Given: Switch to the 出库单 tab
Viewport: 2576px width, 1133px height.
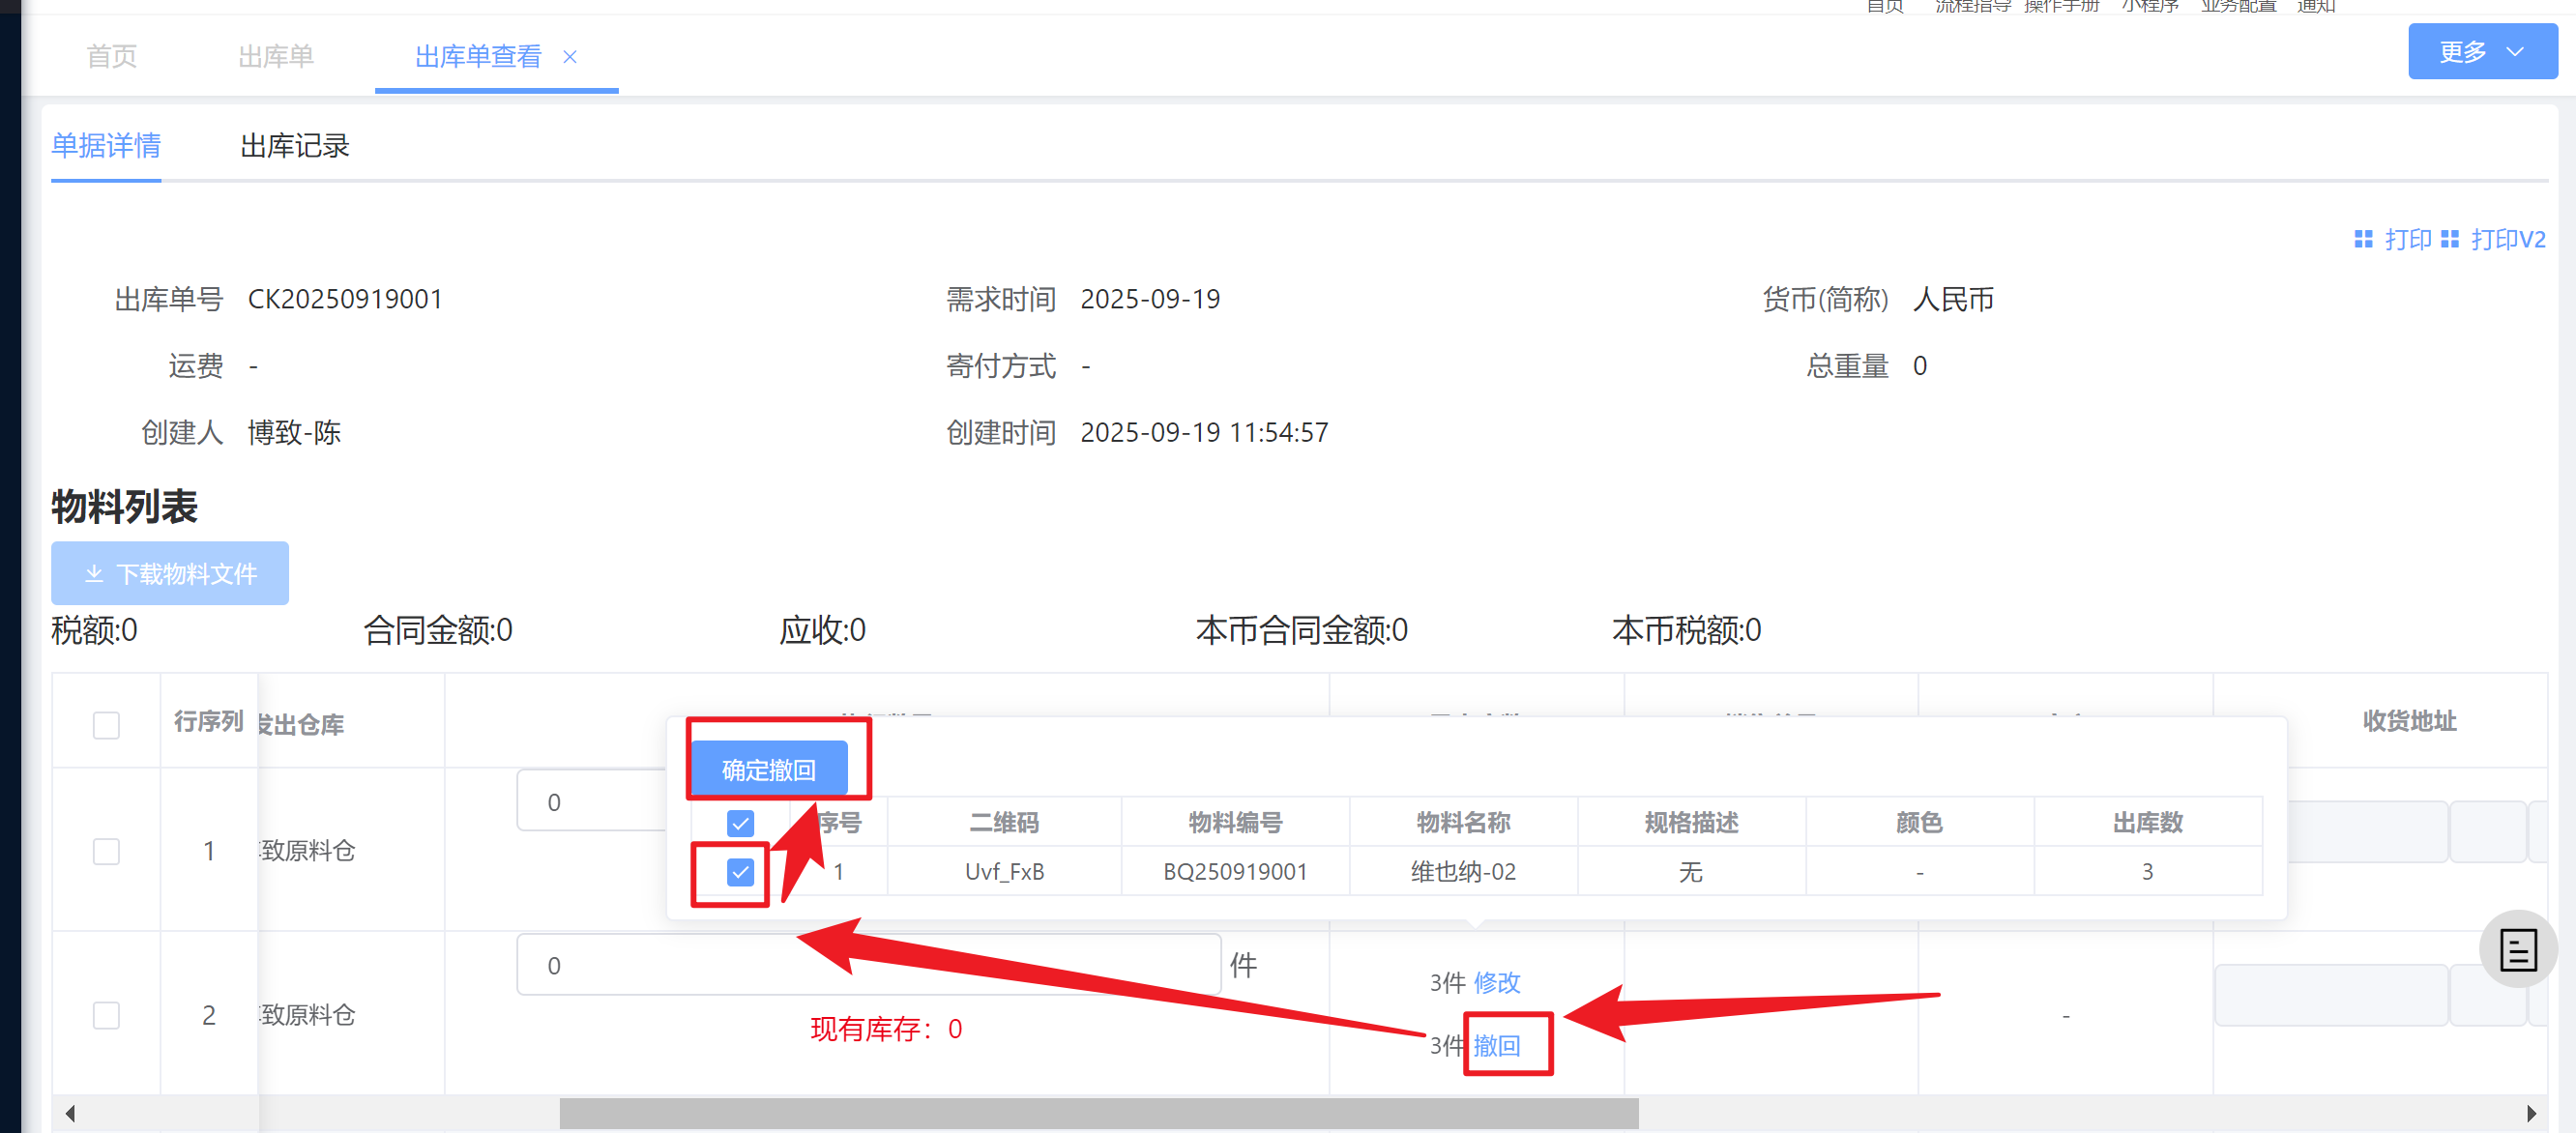Looking at the screenshot, I should (x=276, y=56).
